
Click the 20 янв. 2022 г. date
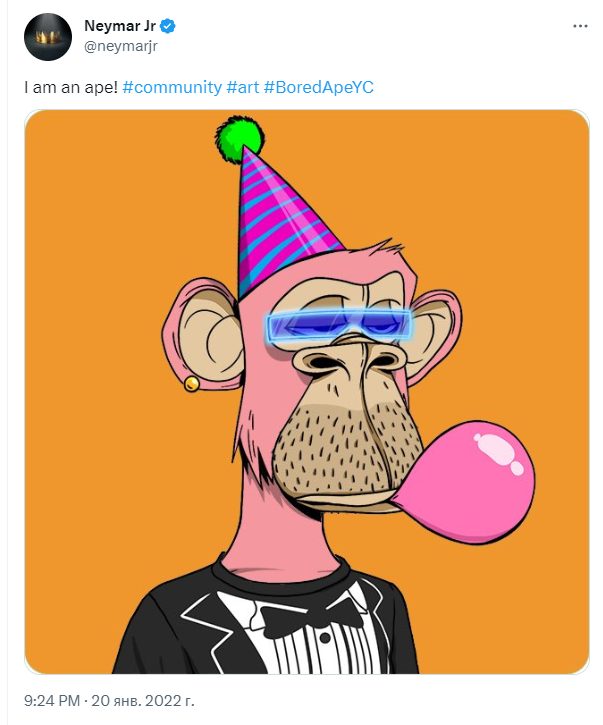[x=142, y=700]
